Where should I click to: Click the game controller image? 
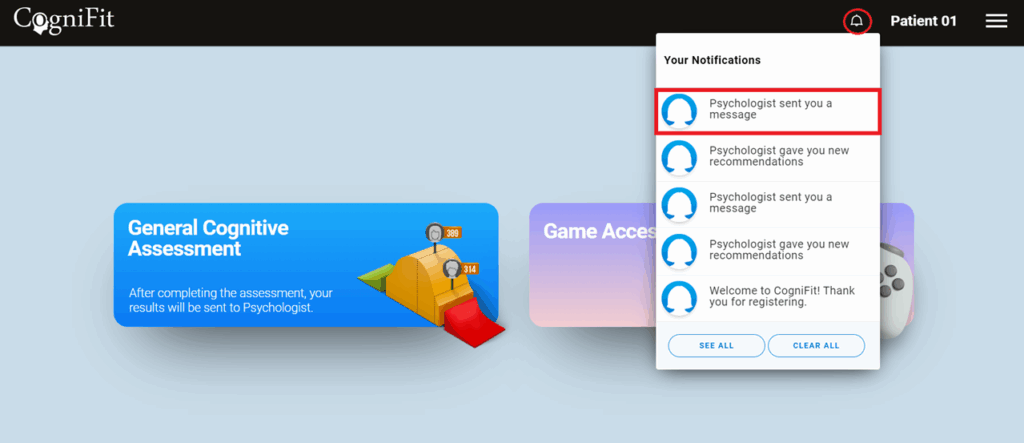point(896,288)
